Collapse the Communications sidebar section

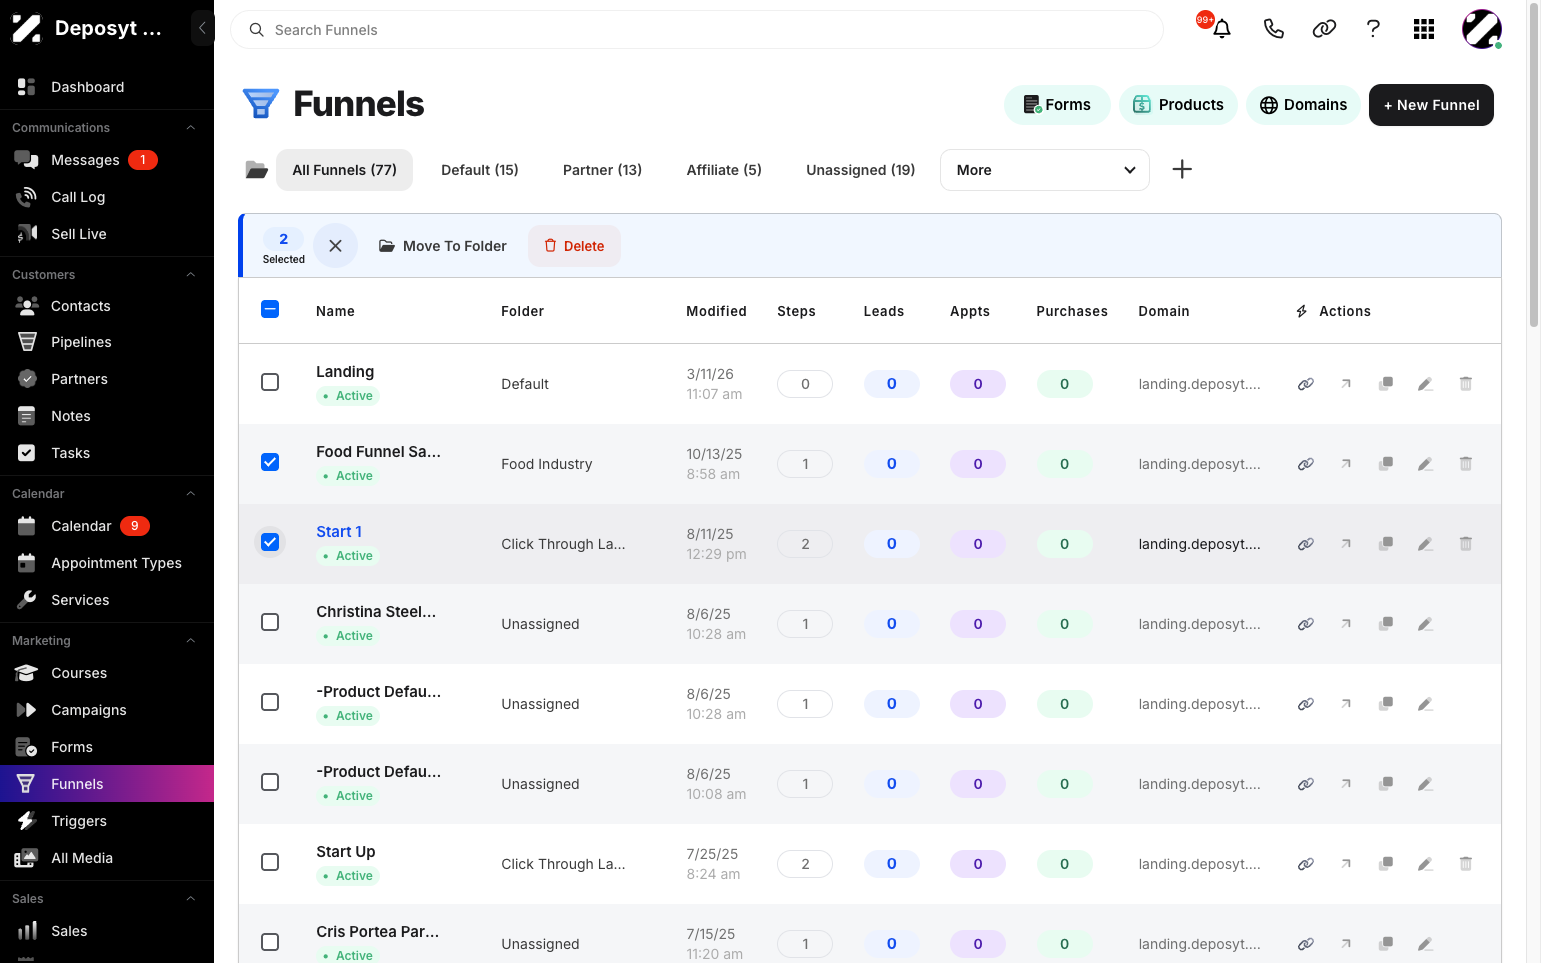[190, 128]
